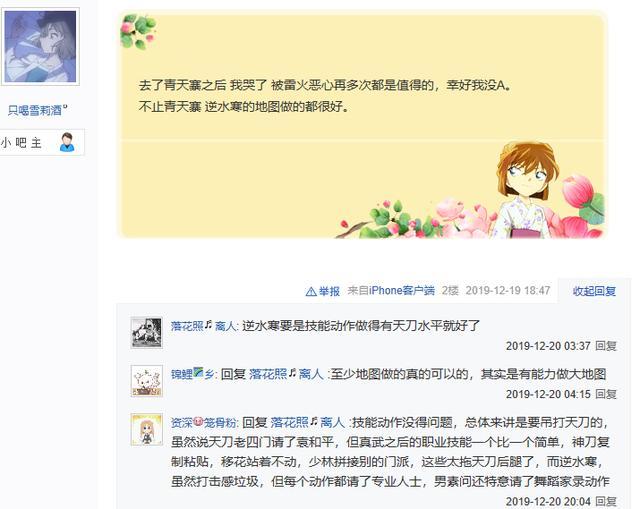The image size is (640, 509).
Task: Open profile of 只喝雪莉酒
Action: [x=37, y=110]
